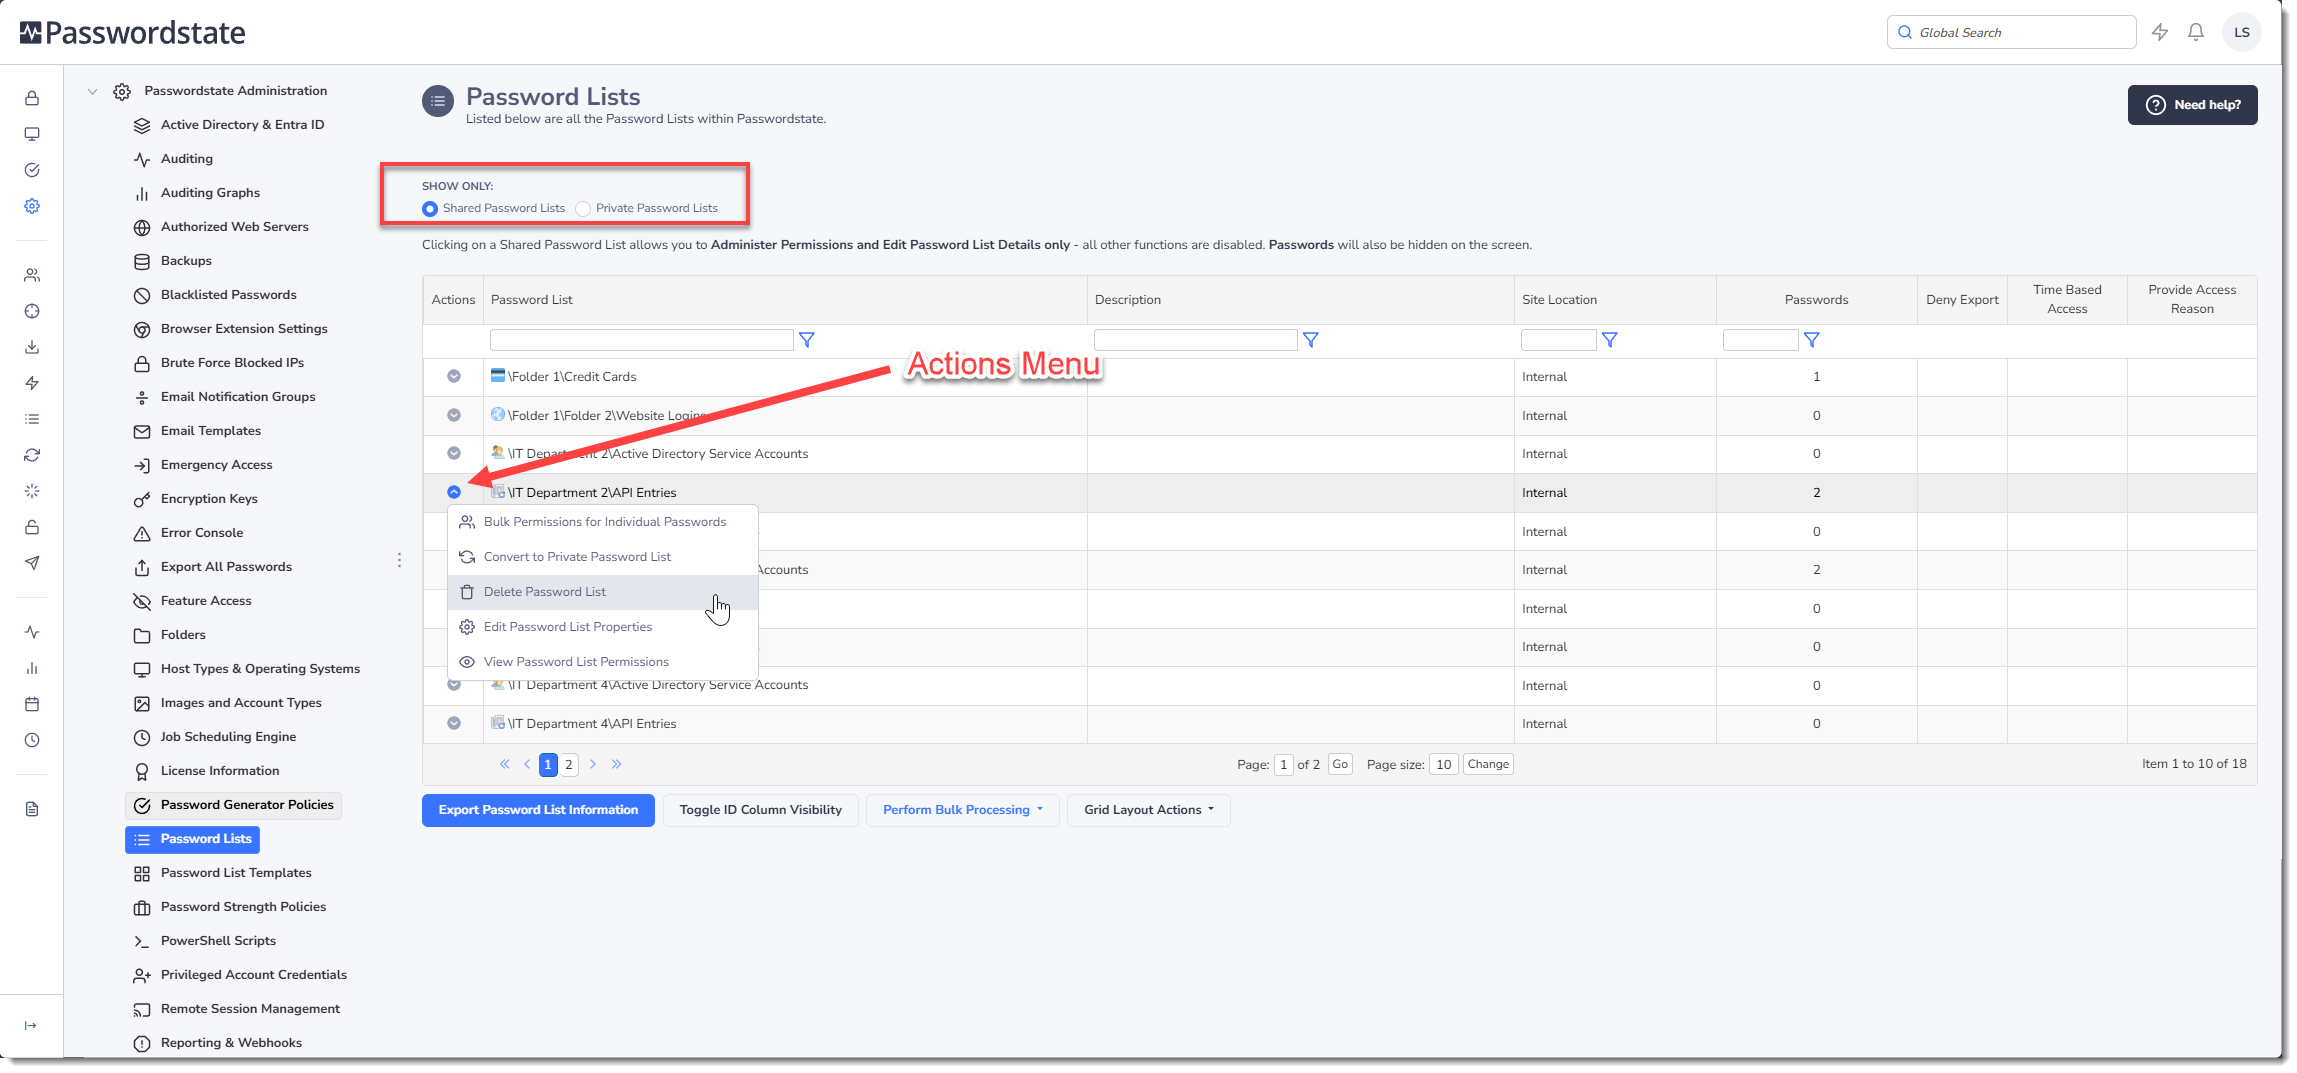Click the Go button for page number
This screenshot has width=2297, height=1073.
pos(1340,764)
